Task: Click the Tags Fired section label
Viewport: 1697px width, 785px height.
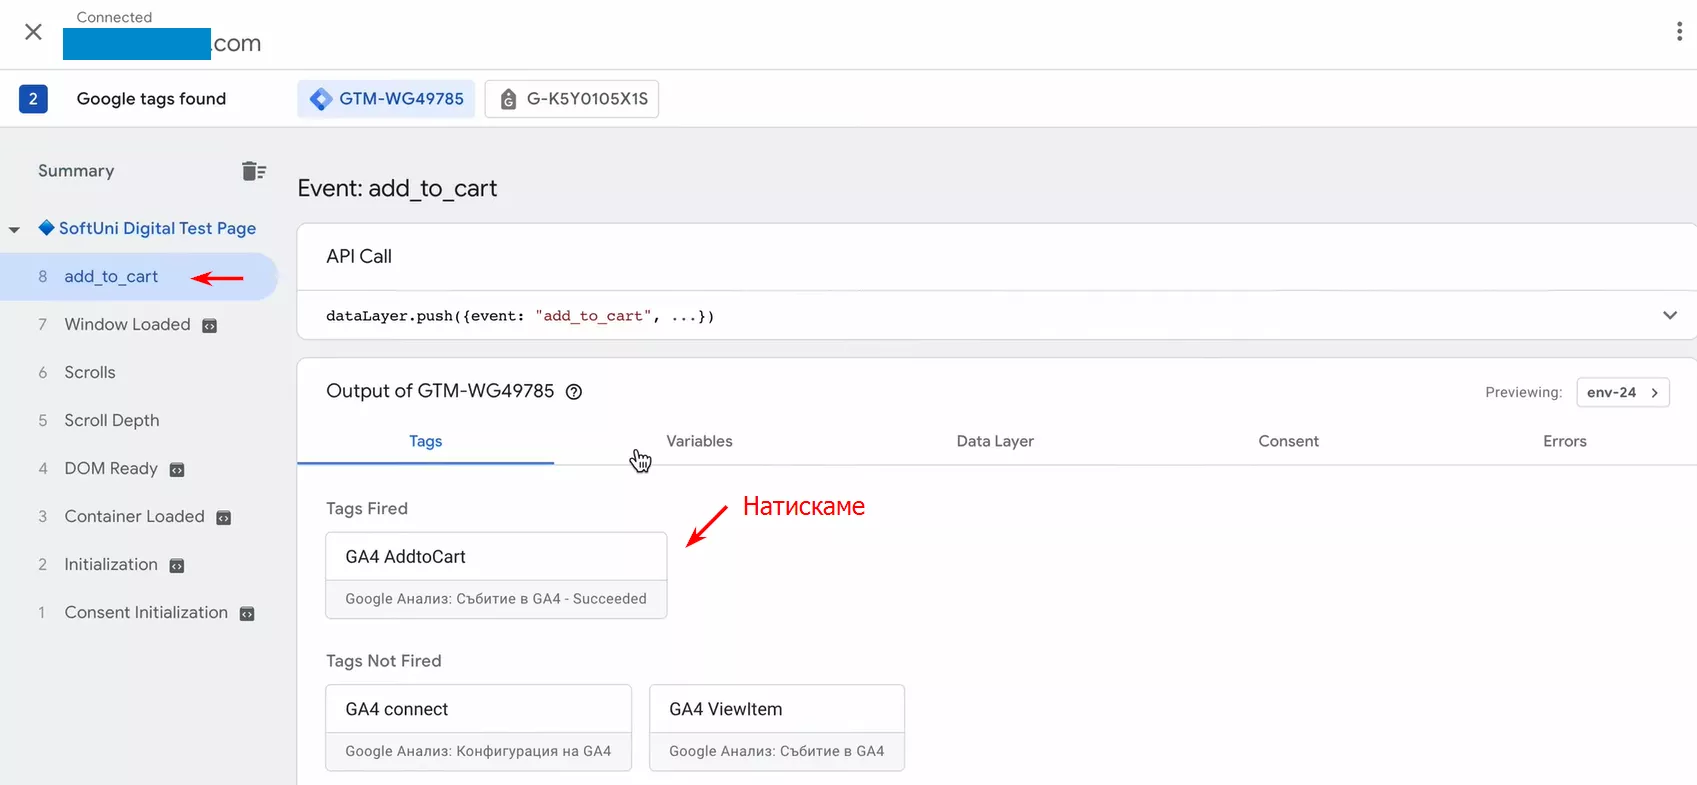Action: pos(367,508)
